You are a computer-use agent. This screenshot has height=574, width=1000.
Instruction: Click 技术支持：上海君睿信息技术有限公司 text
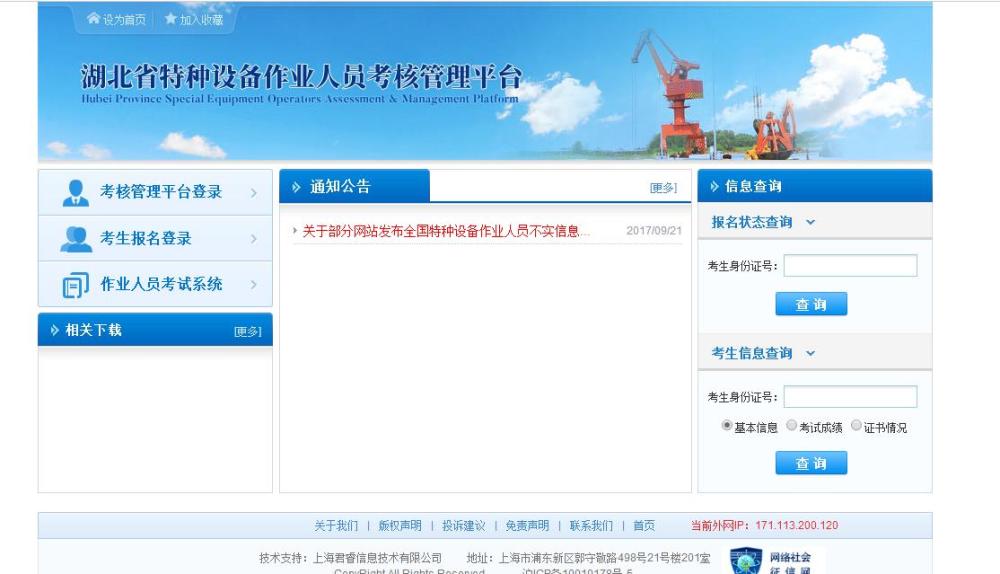click(350, 558)
